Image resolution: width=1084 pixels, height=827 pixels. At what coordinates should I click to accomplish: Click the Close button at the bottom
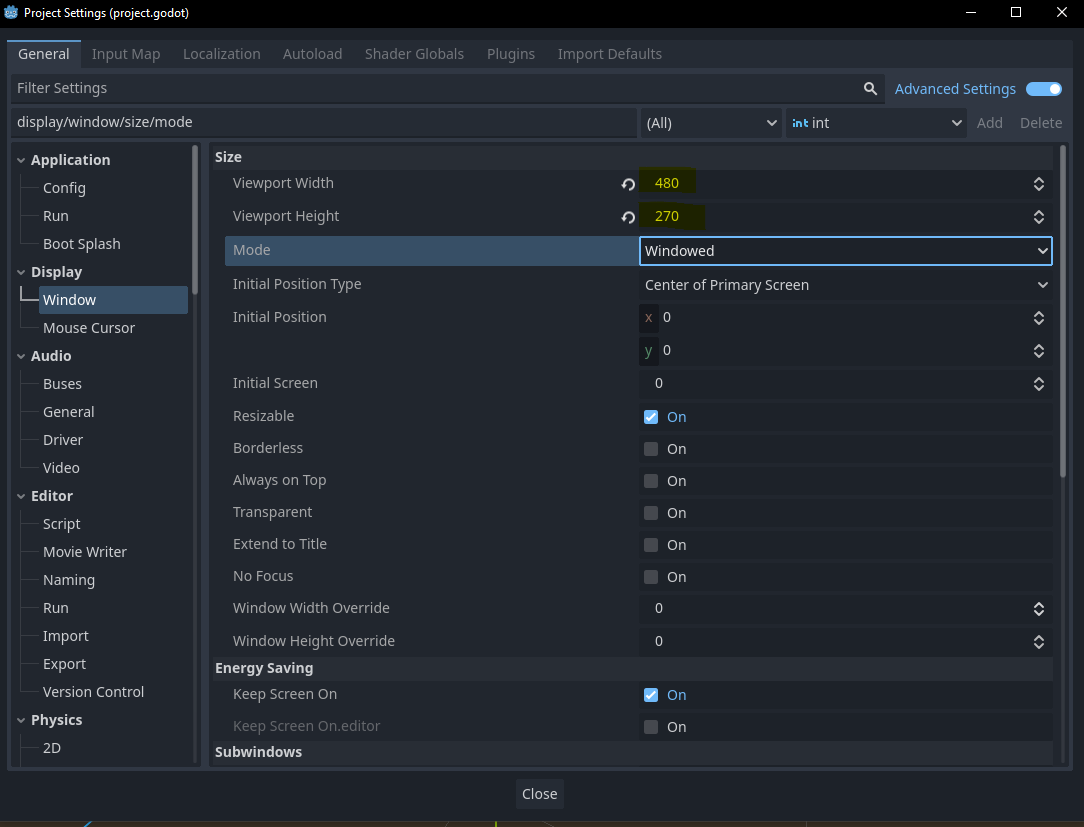pos(539,794)
